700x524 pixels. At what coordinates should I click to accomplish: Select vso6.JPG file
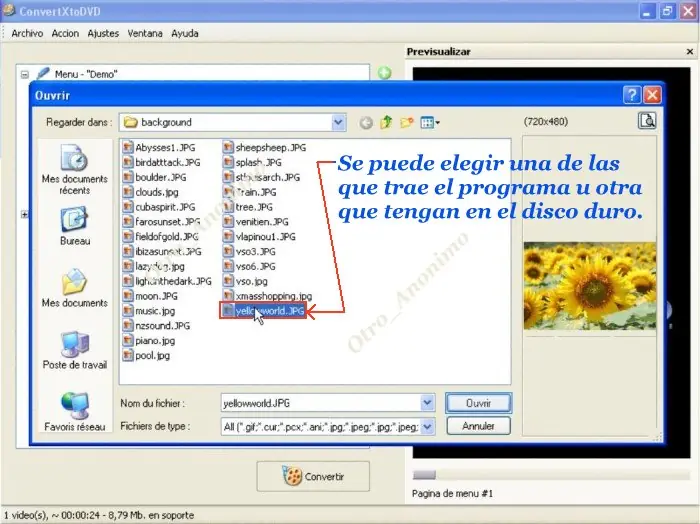tap(250, 266)
